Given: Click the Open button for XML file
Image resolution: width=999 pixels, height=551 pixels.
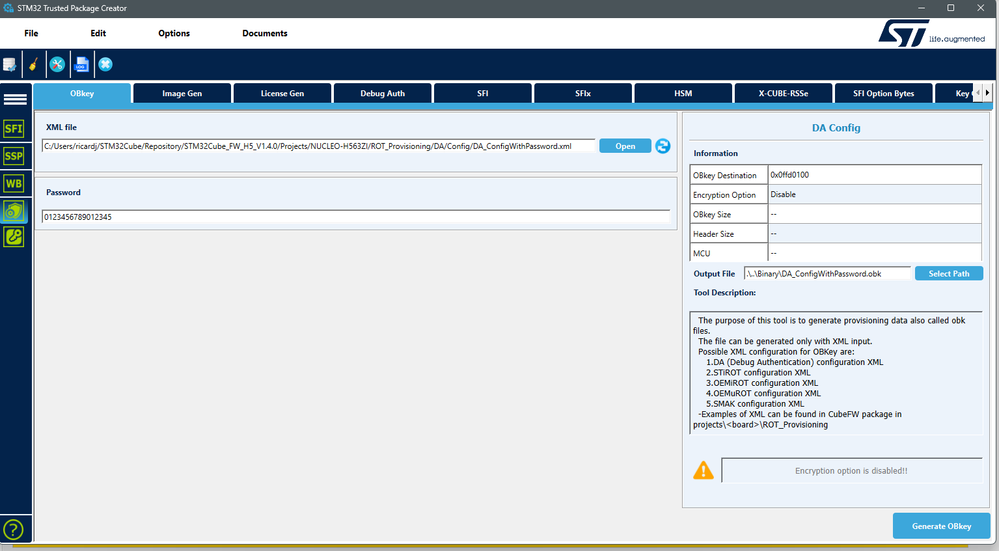Looking at the screenshot, I should (x=625, y=146).
